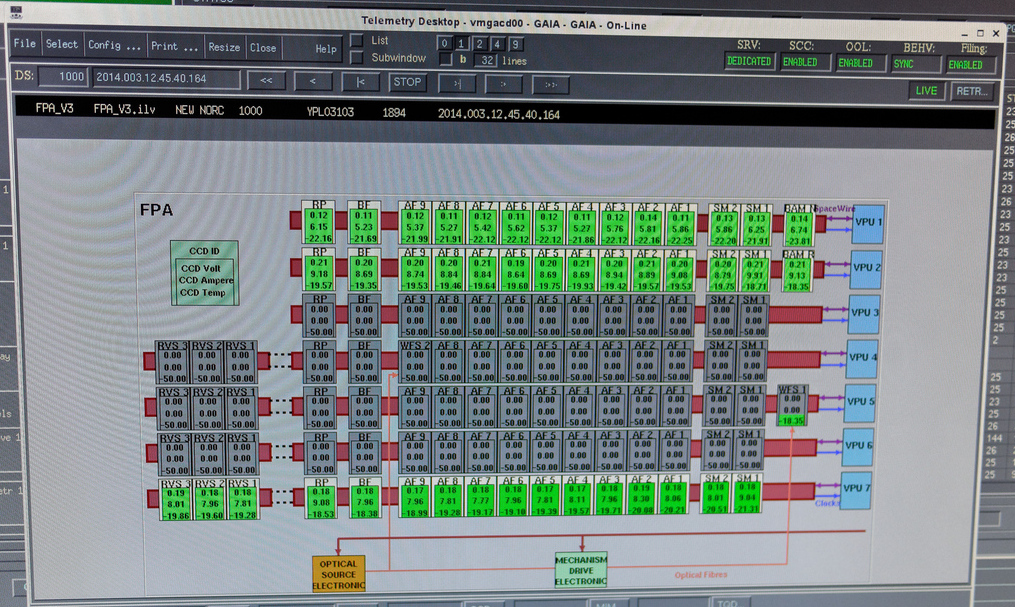Screen dimensions: 1015x607
Task: Step back one frame with < button
Action: (x=313, y=80)
